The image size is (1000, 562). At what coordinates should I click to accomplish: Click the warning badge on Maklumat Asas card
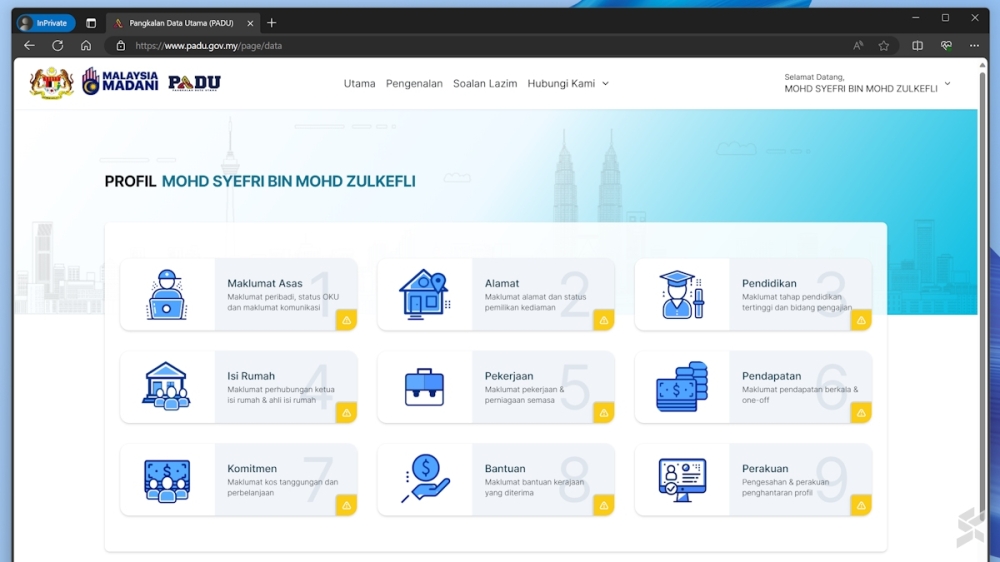pos(346,320)
